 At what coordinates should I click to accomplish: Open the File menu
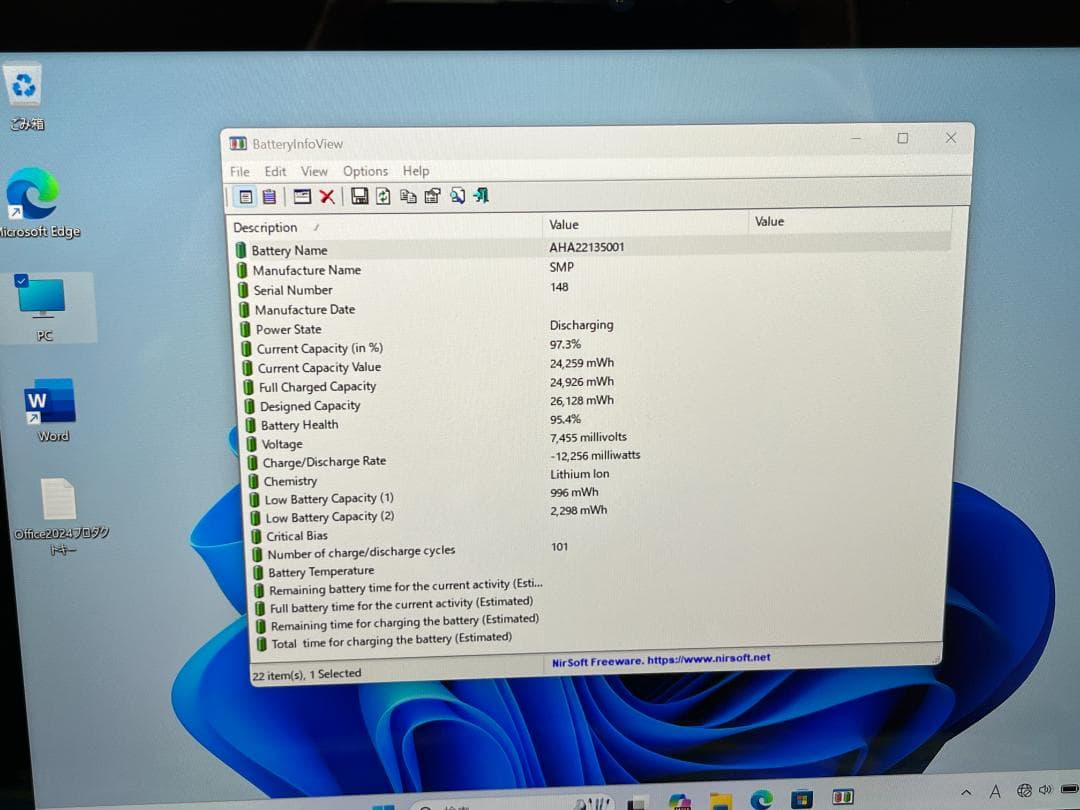pyautogui.click(x=240, y=172)
